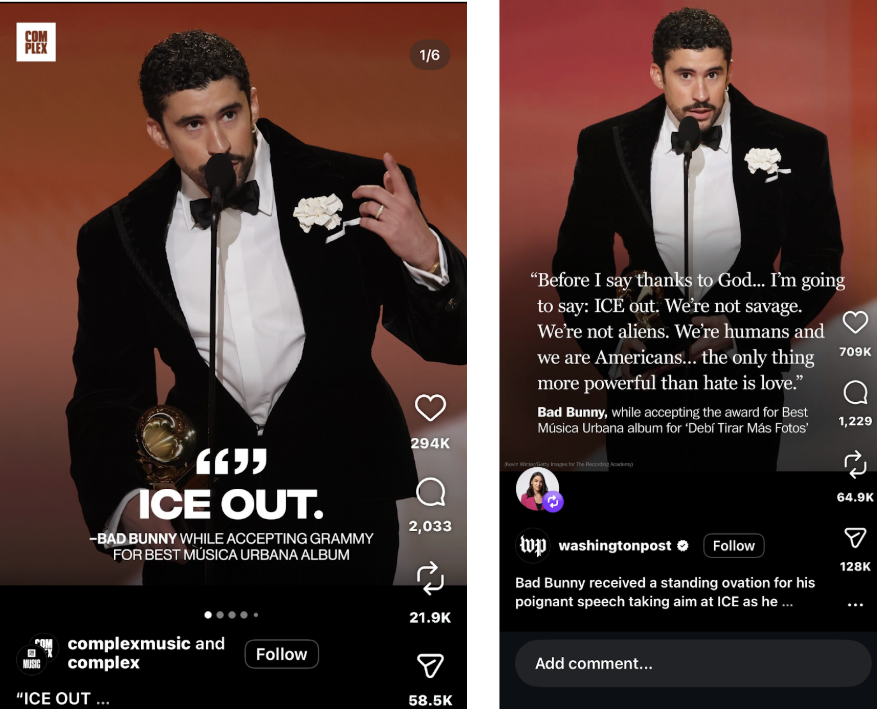The image size is (877, 709).
Task: Tap the reposter's profile avatar
Action: point(537,489)
